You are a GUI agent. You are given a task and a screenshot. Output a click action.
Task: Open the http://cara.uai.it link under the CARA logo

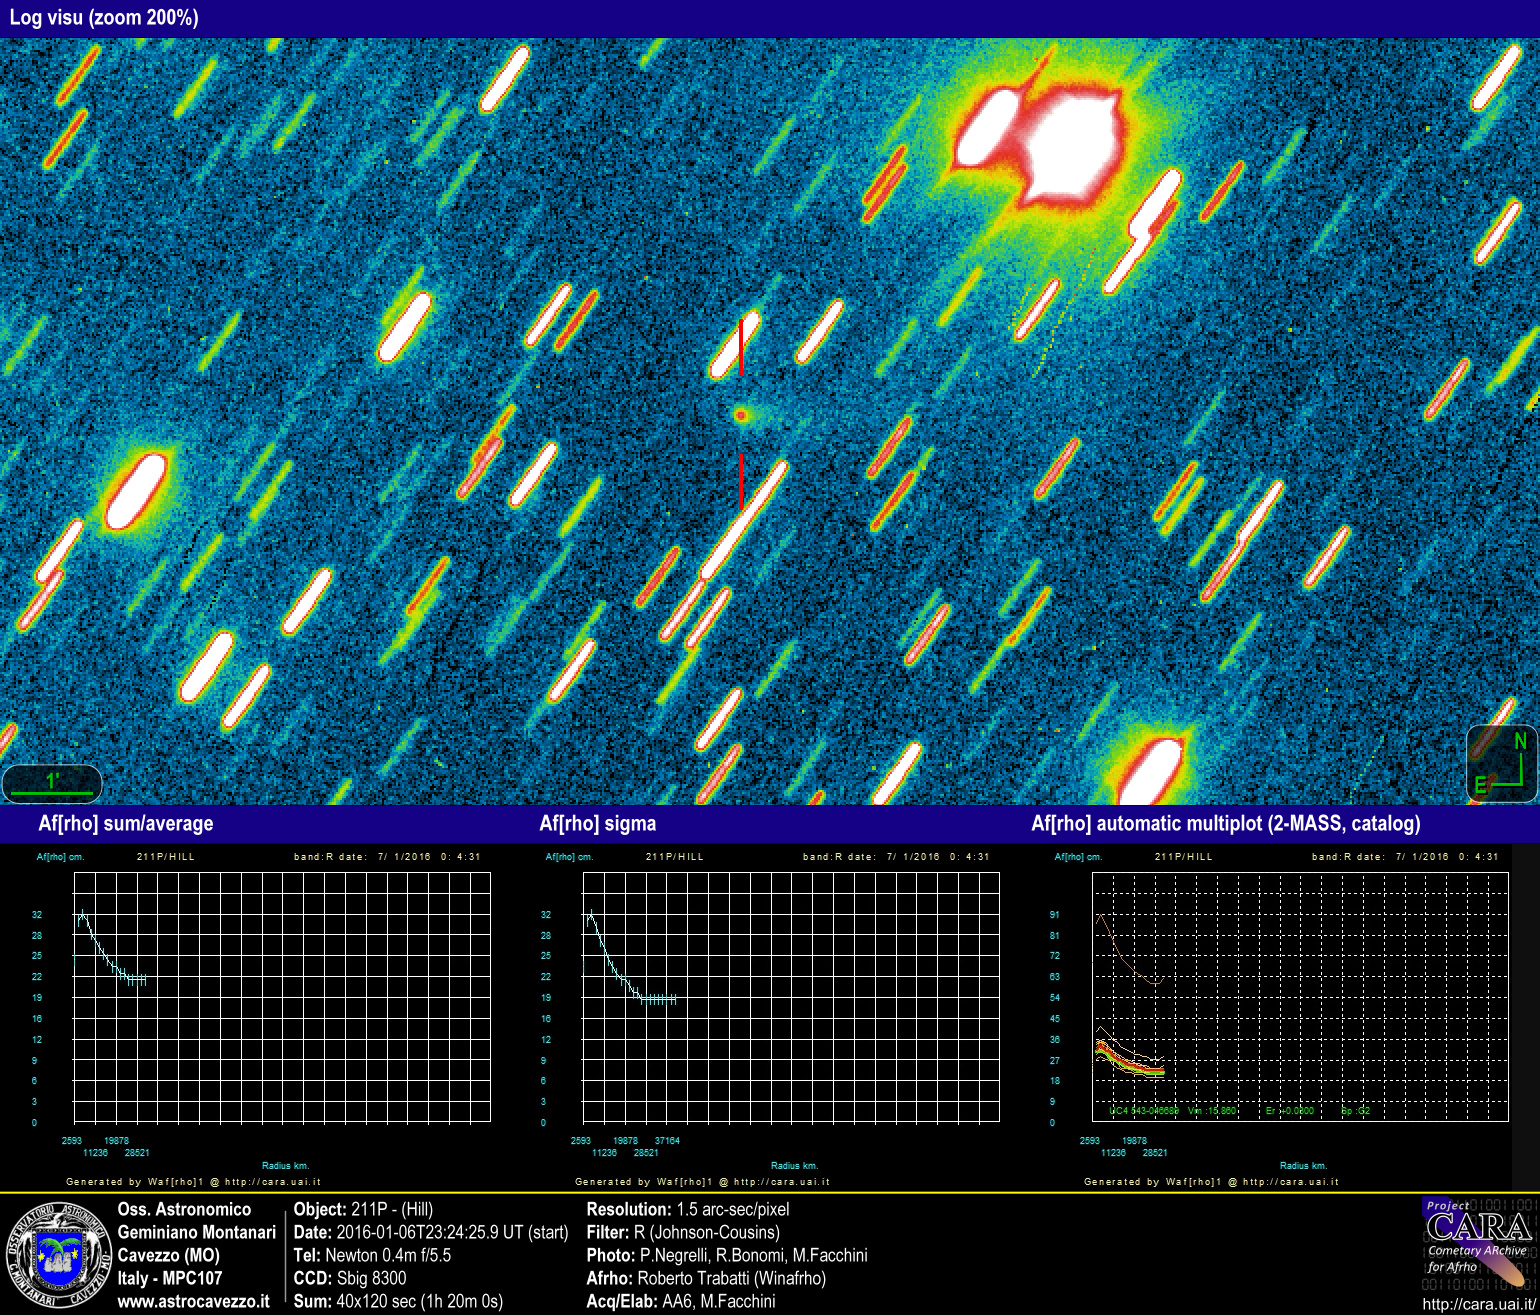coord(1476,1304)
